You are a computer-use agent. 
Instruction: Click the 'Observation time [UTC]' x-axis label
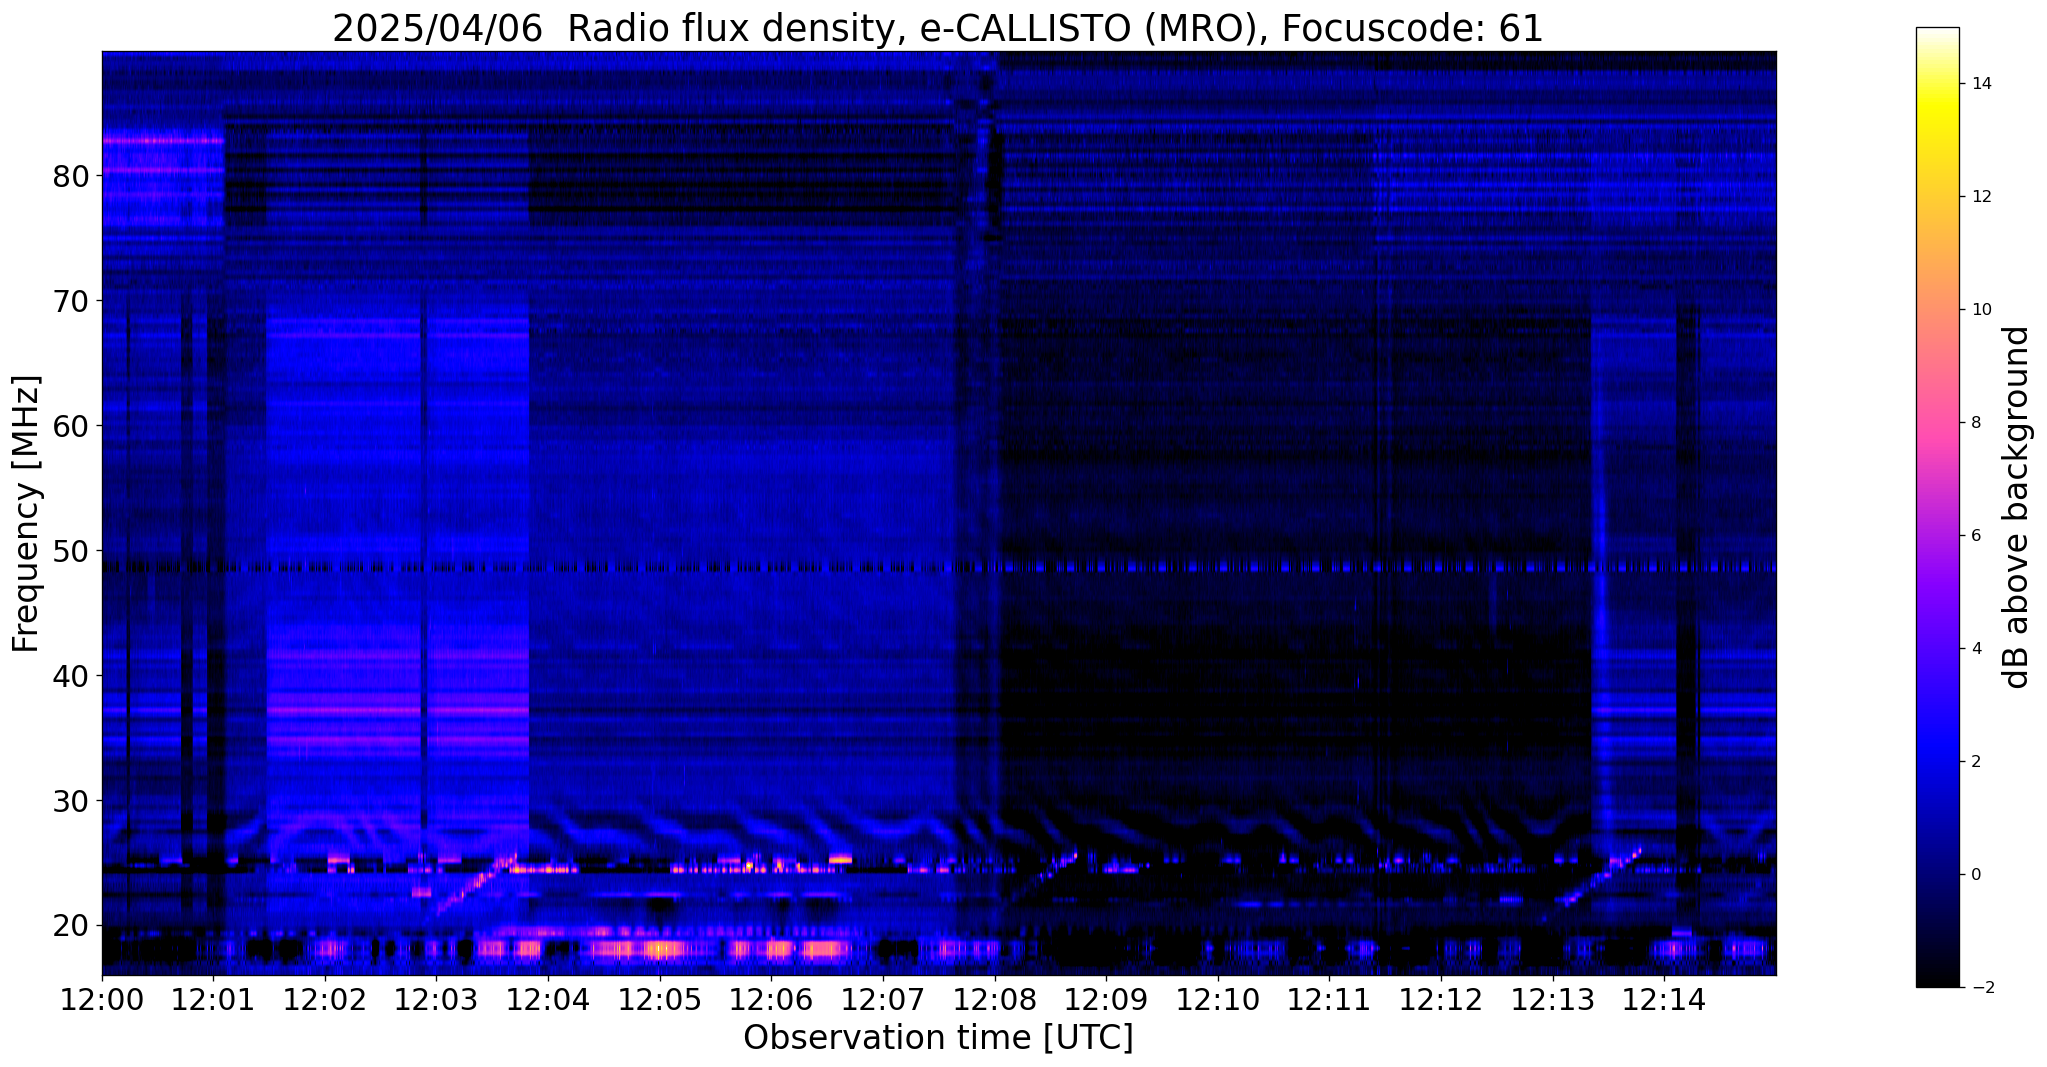938,1038
